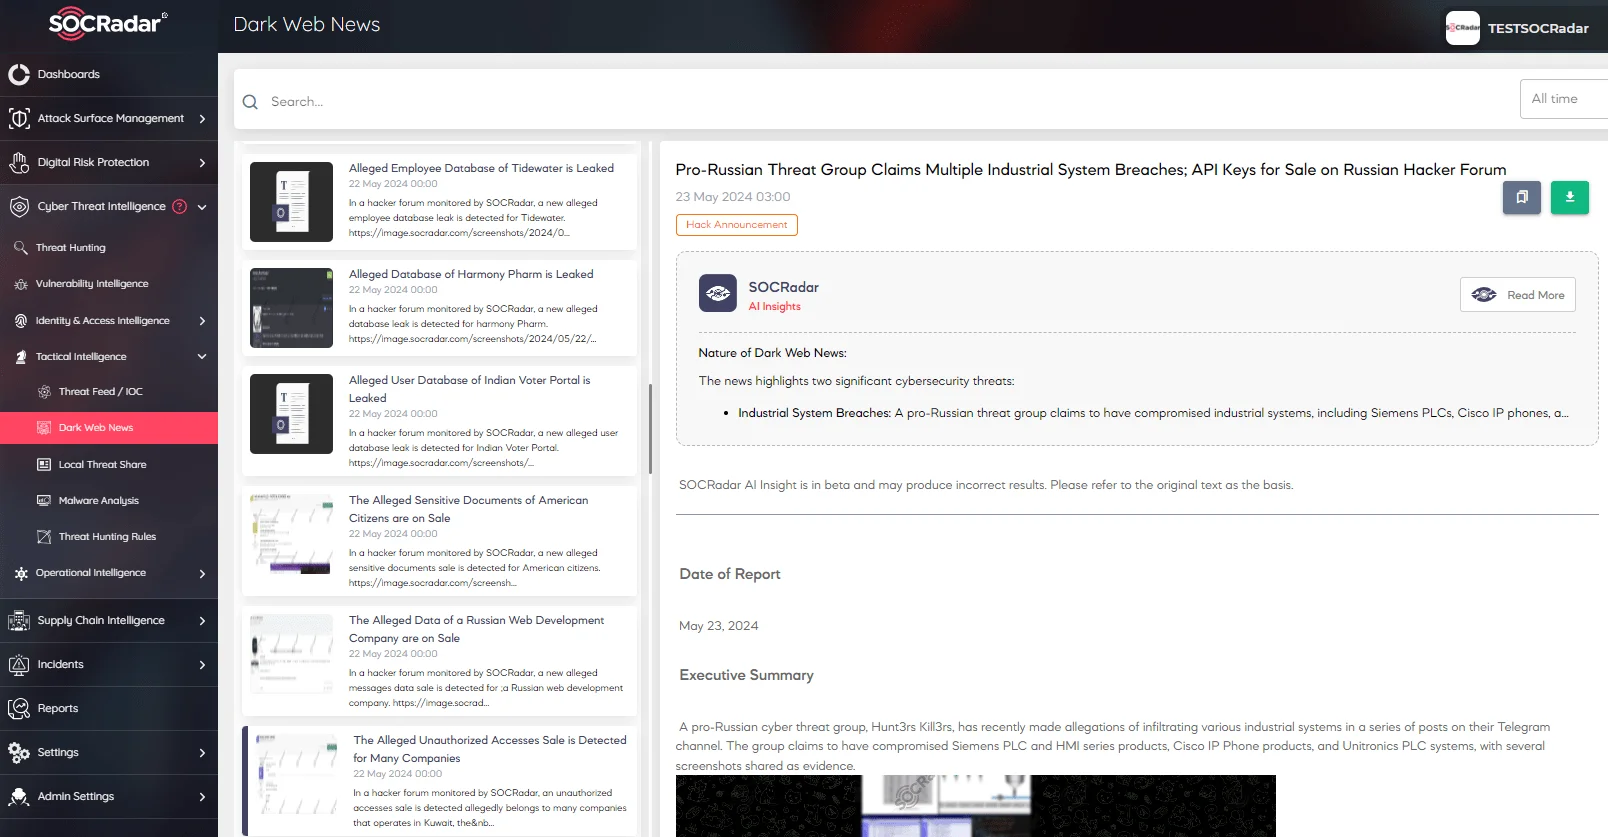
Task: Open Tidewater employee database leak article
Action: point(439,201)
